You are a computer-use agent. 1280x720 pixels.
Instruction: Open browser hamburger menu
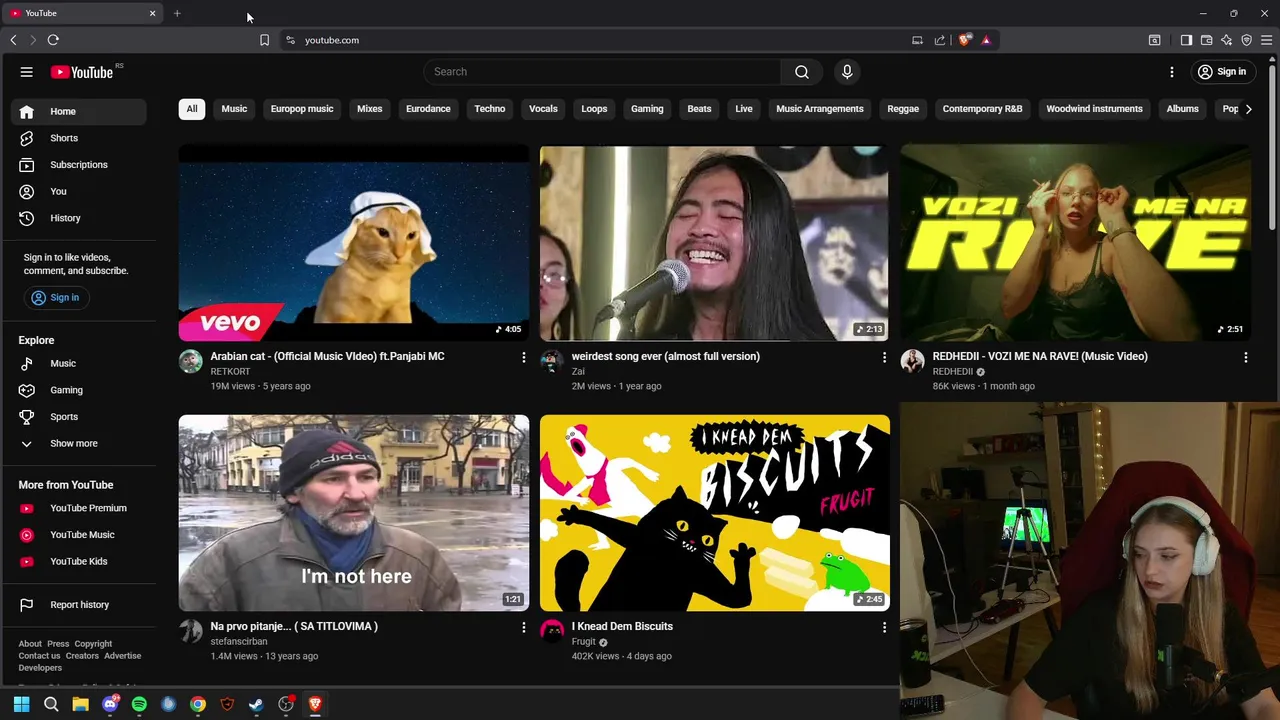(1266, 40)
